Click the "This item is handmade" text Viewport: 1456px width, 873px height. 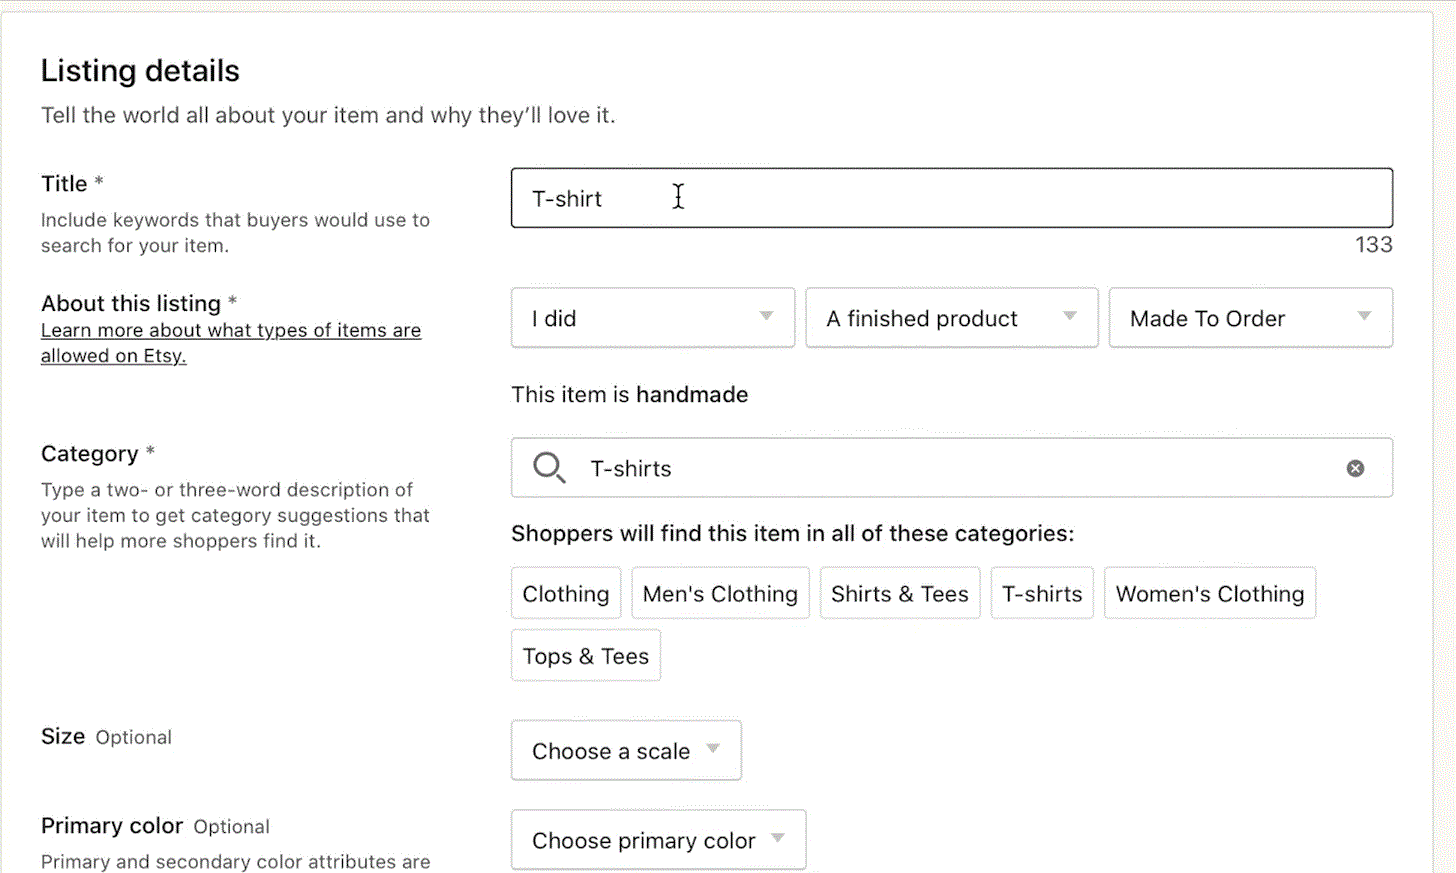click(x=630, y=395)
